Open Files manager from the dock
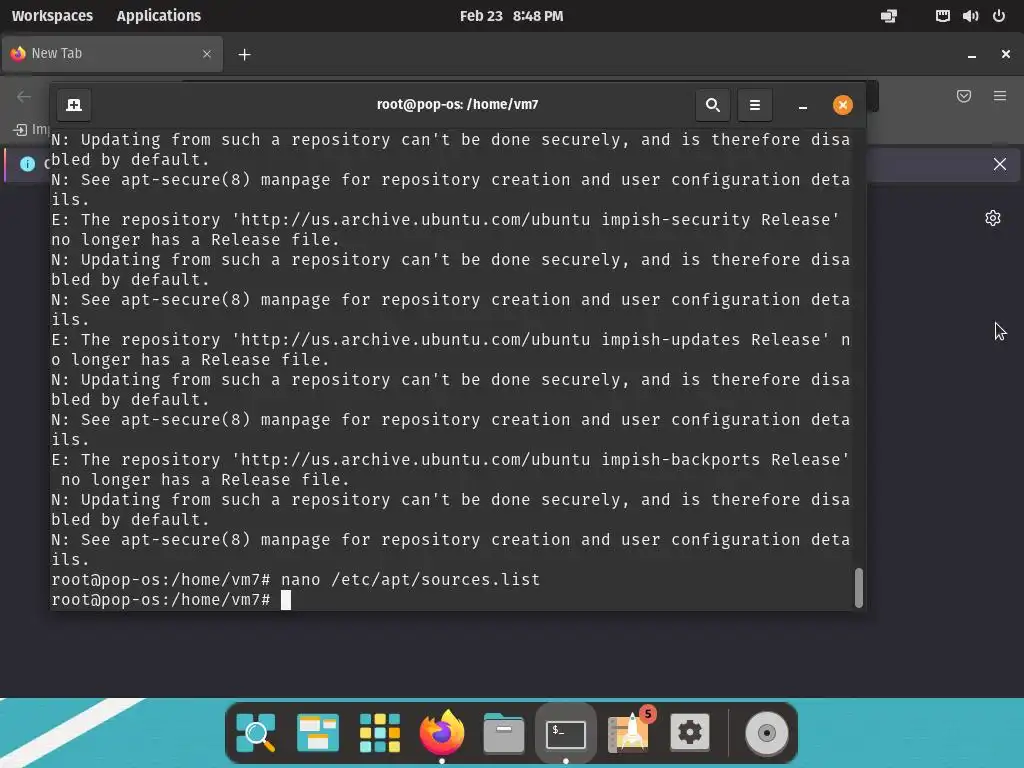The height and width of the screenshot is (768, 1024). coord(504,733)
